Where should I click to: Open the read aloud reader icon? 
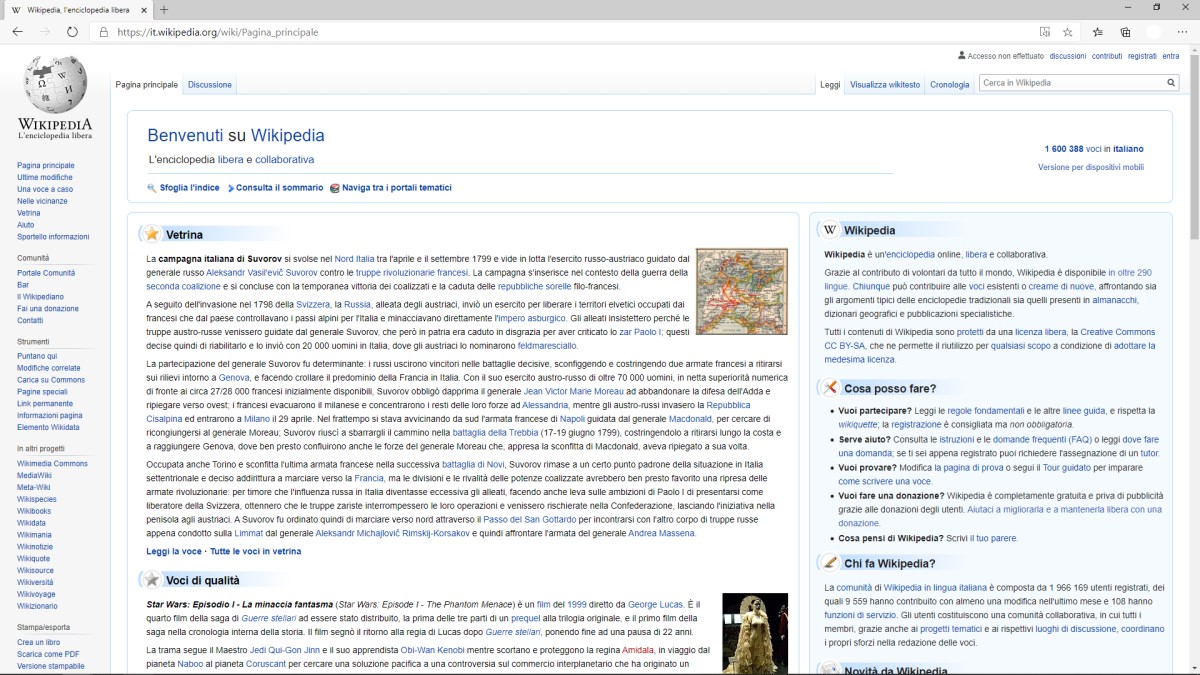pos(1045,32)
